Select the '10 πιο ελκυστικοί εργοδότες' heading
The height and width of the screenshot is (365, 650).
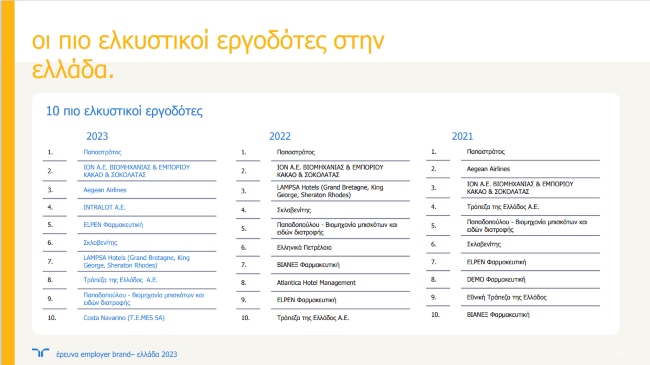[124, 111]
